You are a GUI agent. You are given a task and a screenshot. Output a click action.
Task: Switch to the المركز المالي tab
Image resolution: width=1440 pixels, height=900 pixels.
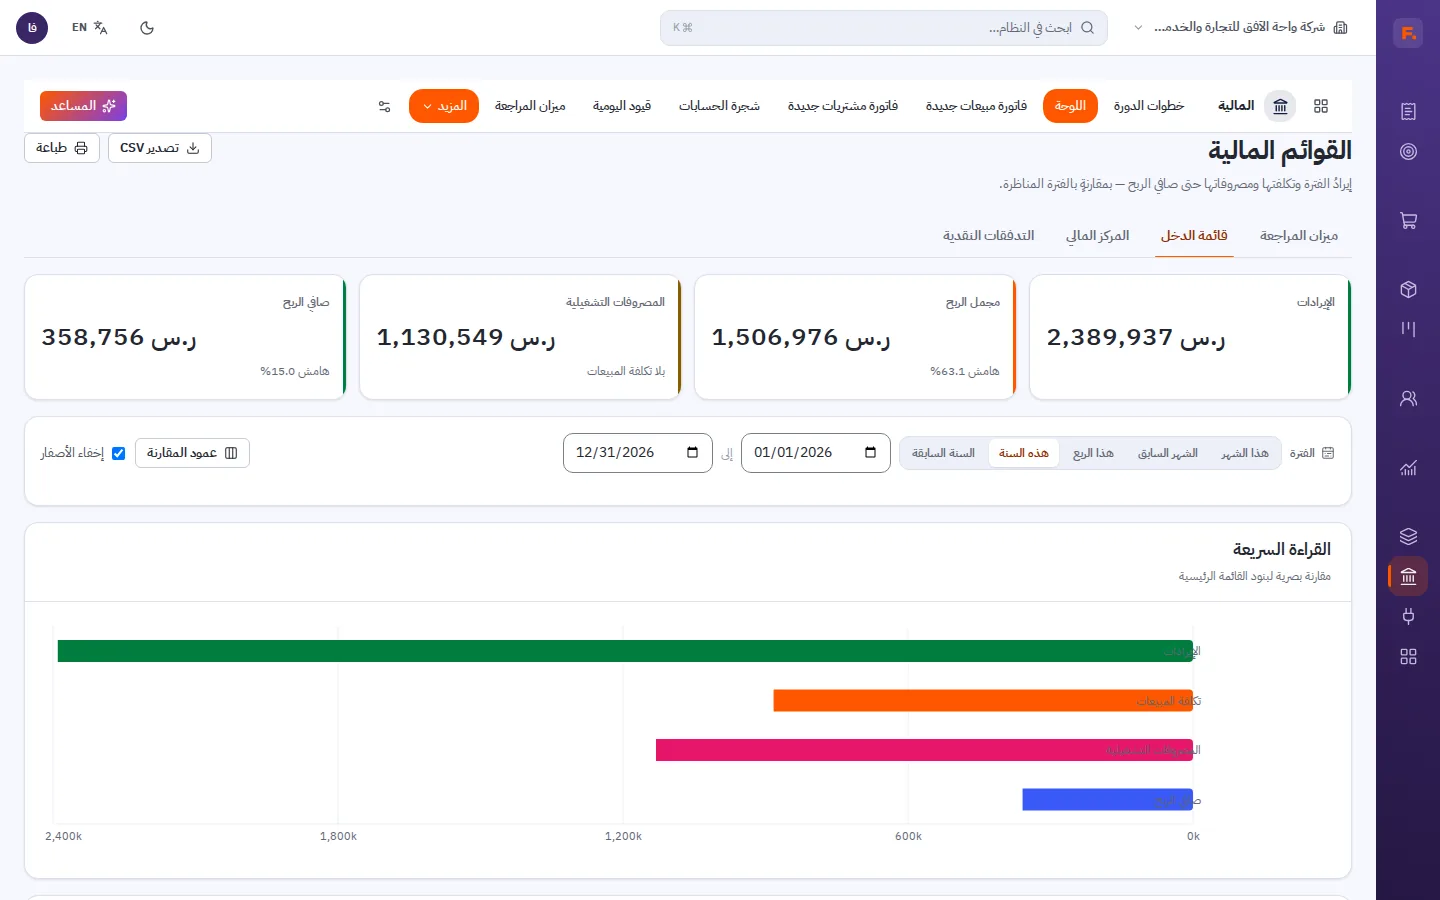(1097, 236)
